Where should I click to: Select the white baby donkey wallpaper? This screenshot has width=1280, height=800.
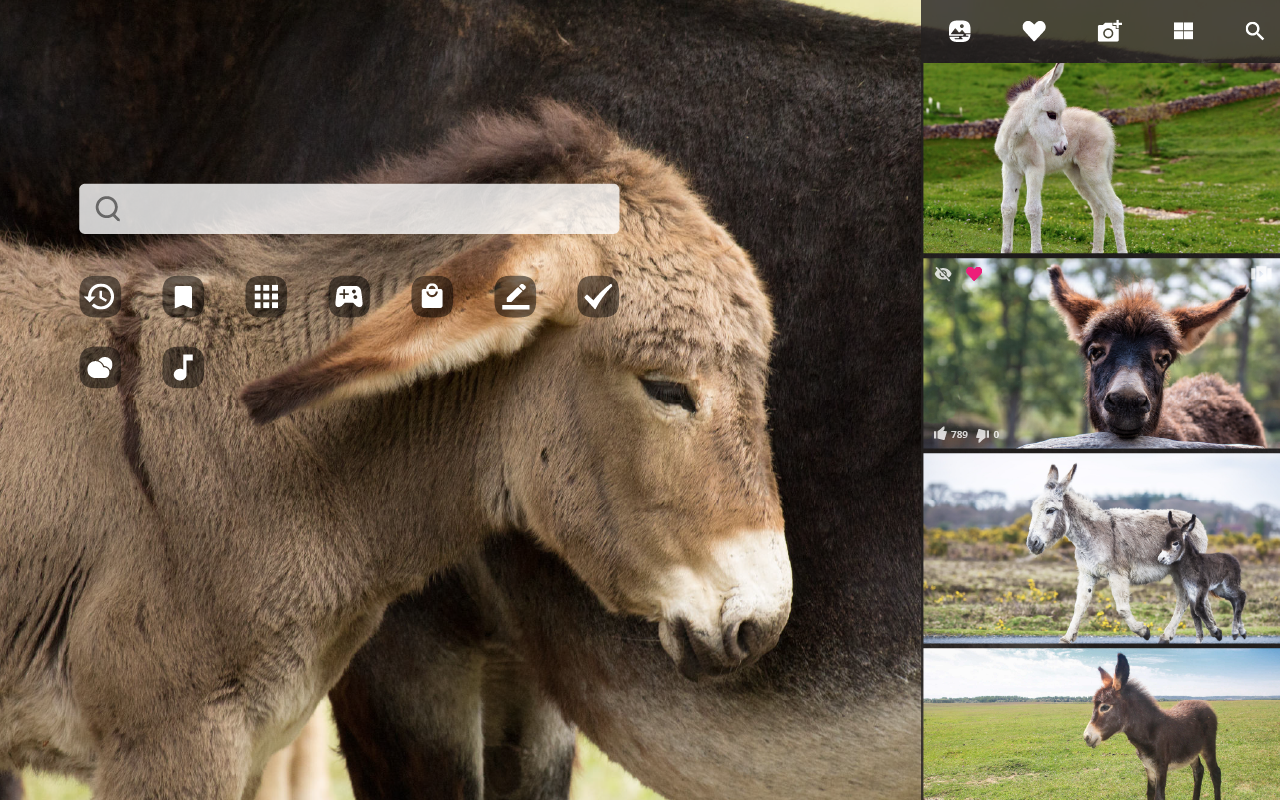(1101, 158)
